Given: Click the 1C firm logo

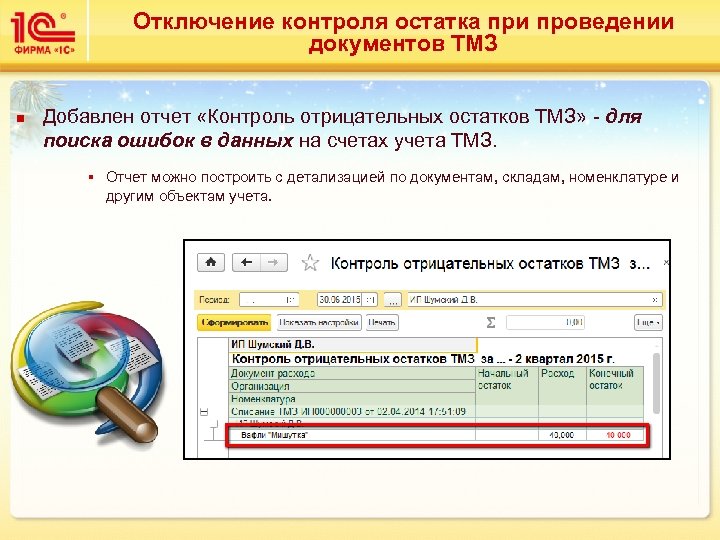Looking at the screenshot, I should [x=44, y=32].
